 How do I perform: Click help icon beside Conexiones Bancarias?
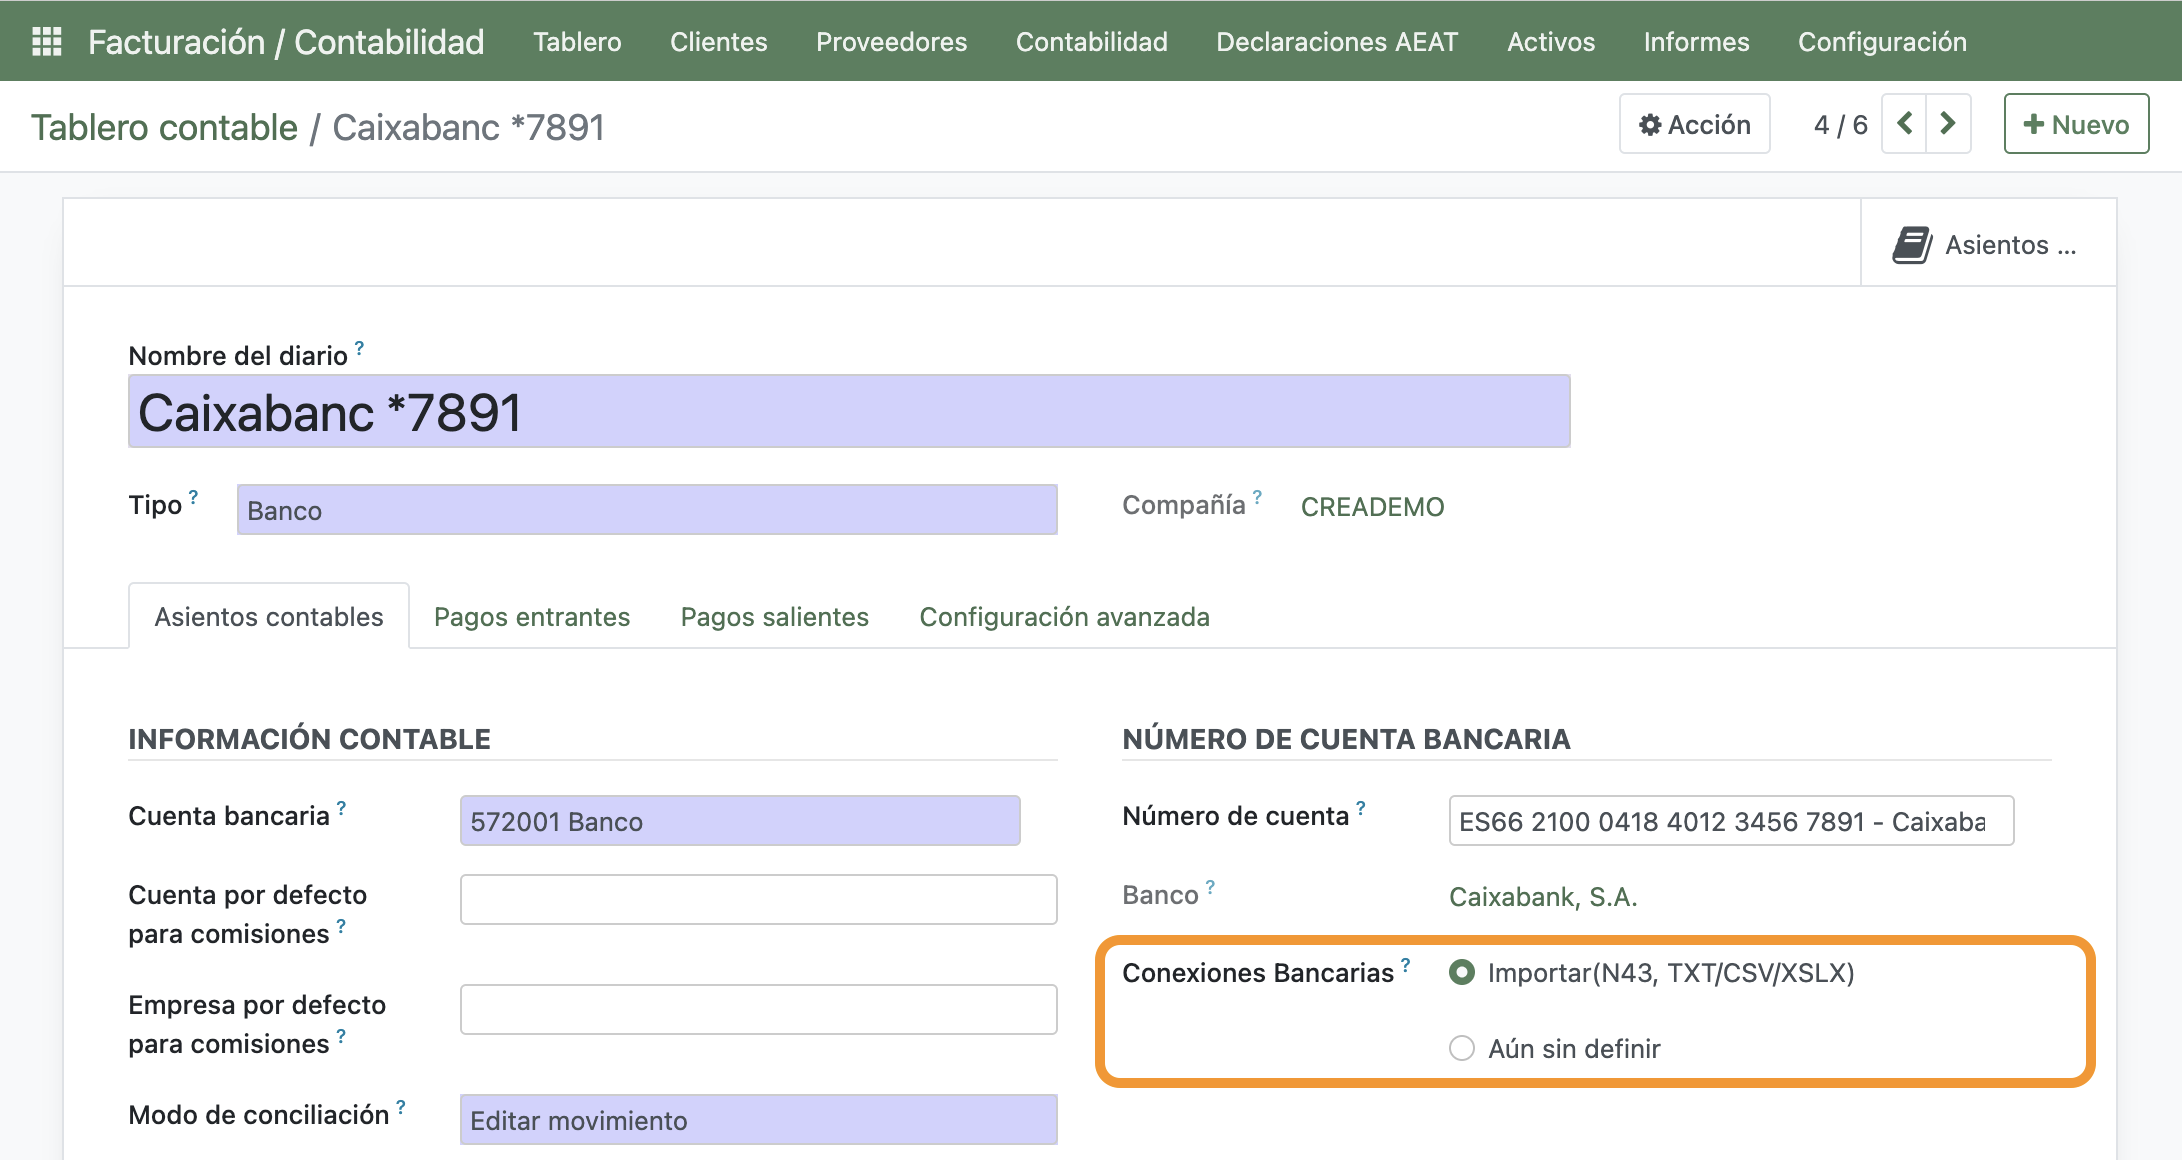pos(1406,965)
